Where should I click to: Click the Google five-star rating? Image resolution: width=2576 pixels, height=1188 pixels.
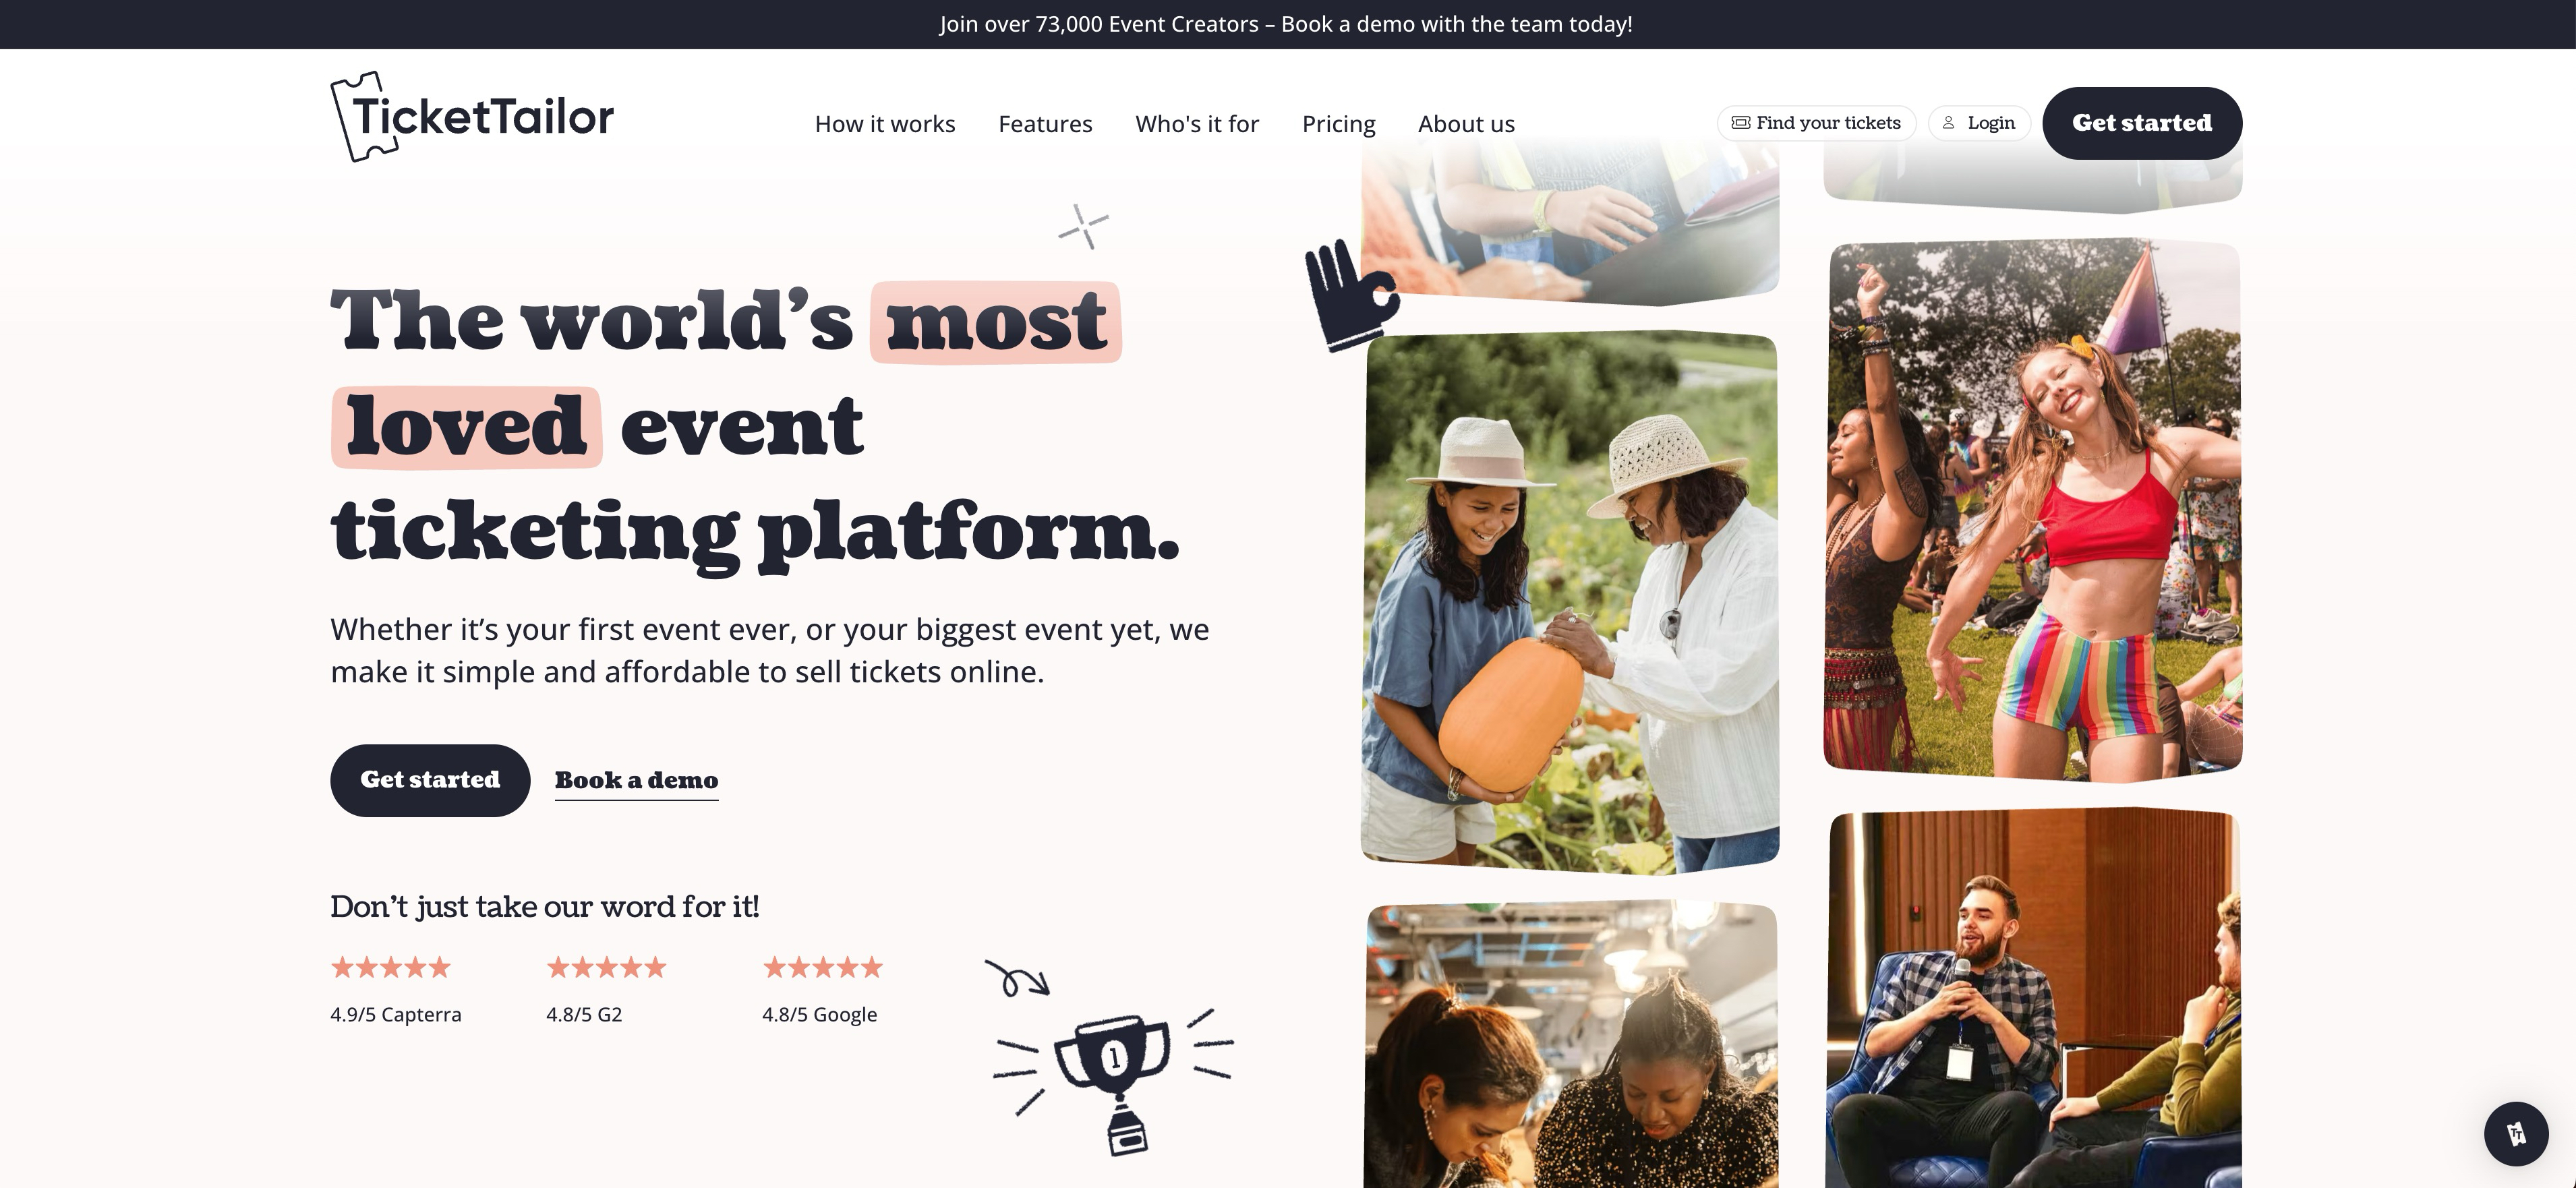point(822,967)
